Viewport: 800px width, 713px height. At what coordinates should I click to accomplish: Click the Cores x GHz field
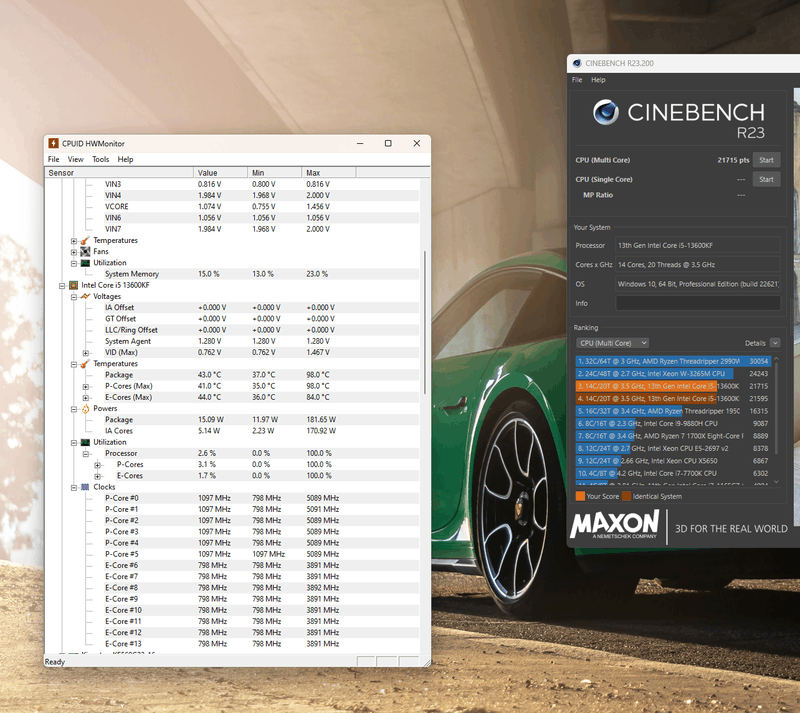click(x=697, y=265)
